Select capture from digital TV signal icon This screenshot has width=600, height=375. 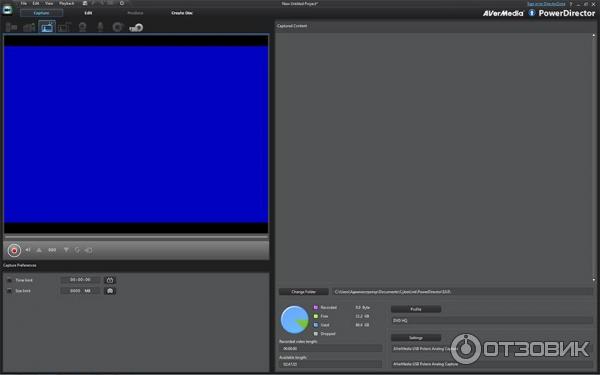coord(64,27)
